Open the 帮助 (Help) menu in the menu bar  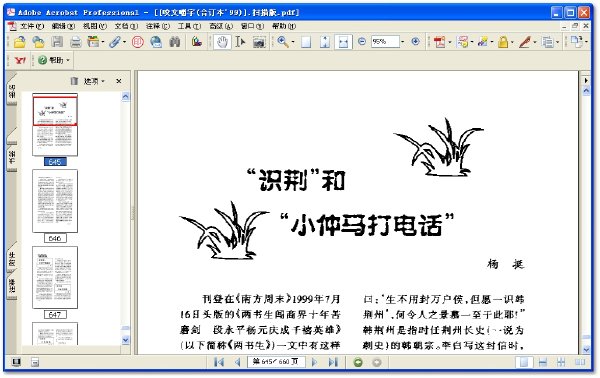click(284, 26)
